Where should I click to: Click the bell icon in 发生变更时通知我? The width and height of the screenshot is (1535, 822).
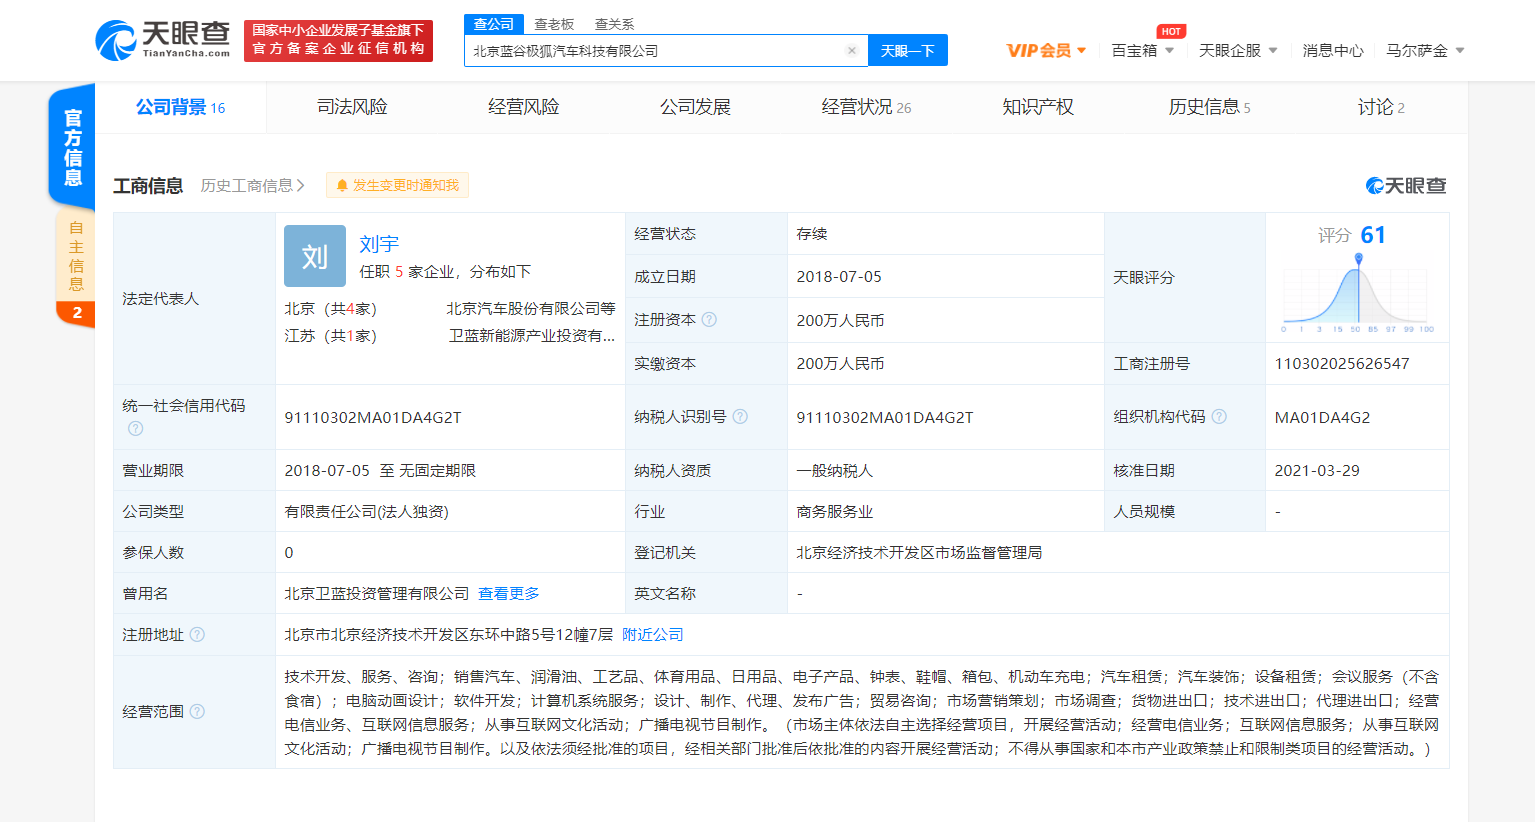(x=342, y=186)
